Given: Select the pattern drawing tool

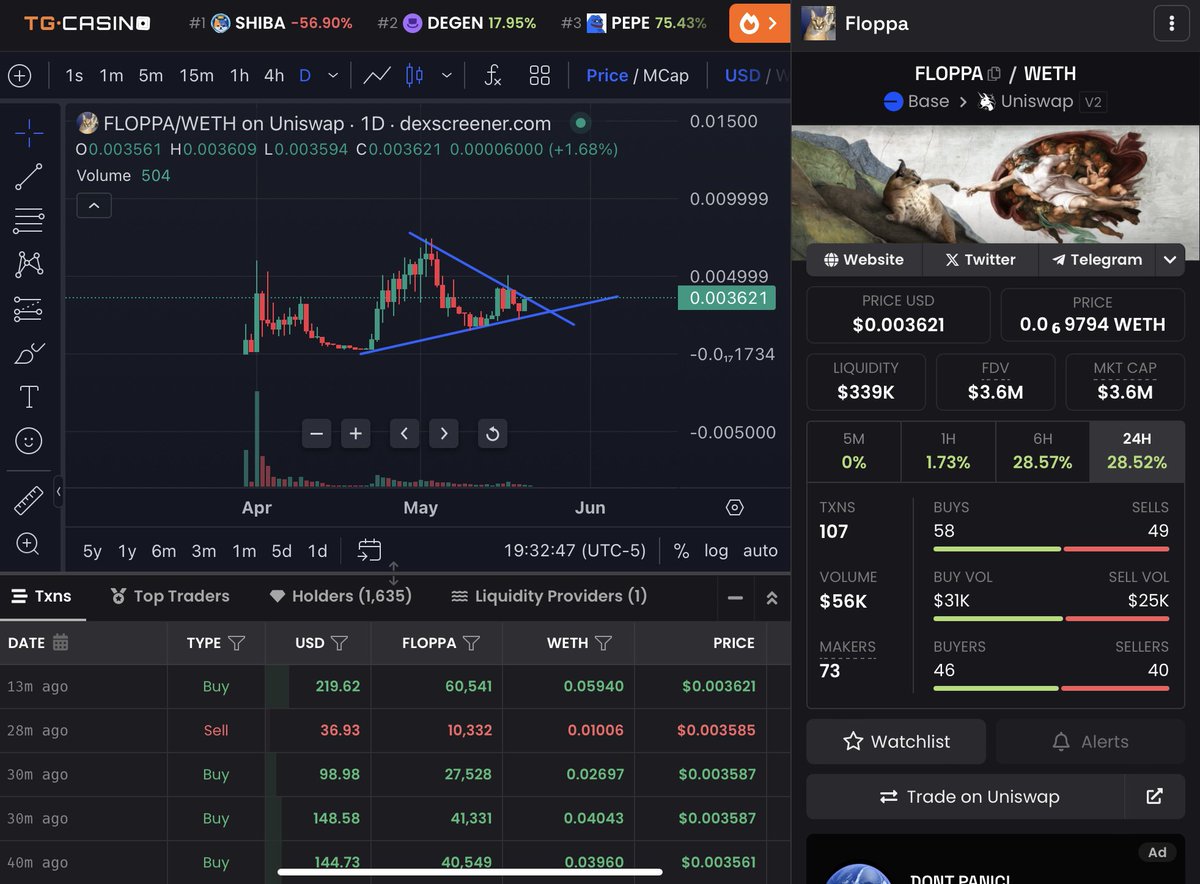Looking at the screenshot, I should (x=29, y=265).
